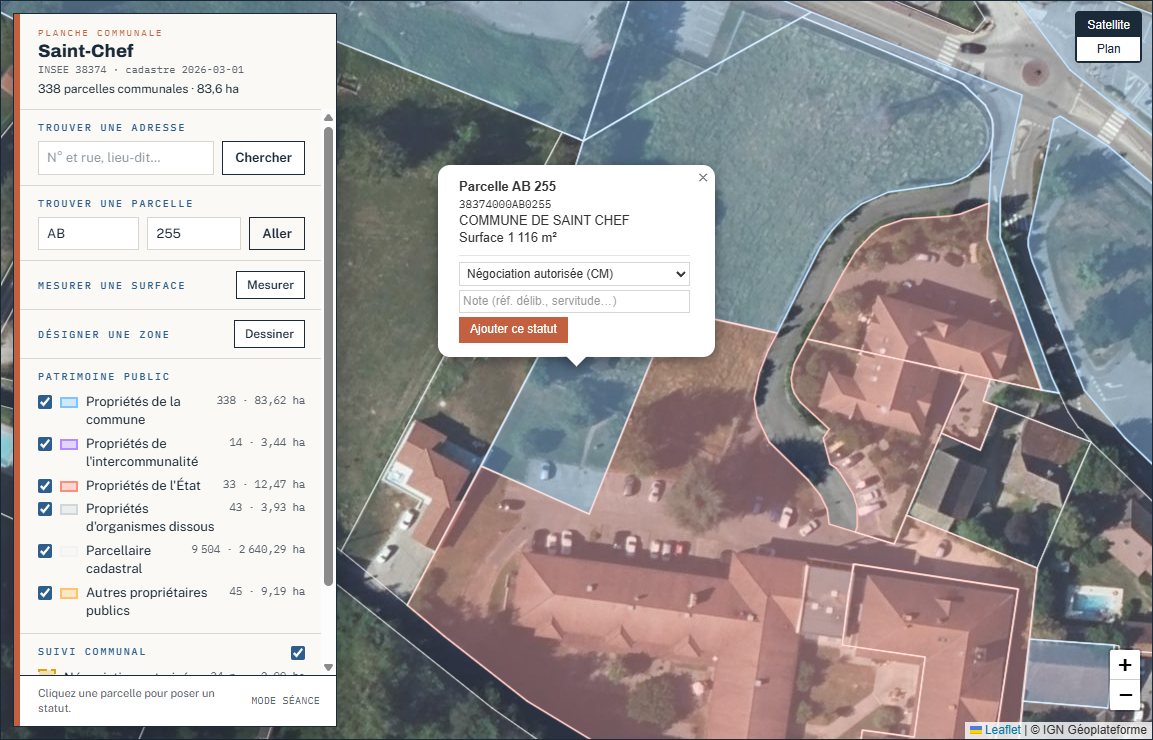Toggle Autres propriétaires publics checkbox
The image size is (1153, 740).
click(x=45, y=592)
